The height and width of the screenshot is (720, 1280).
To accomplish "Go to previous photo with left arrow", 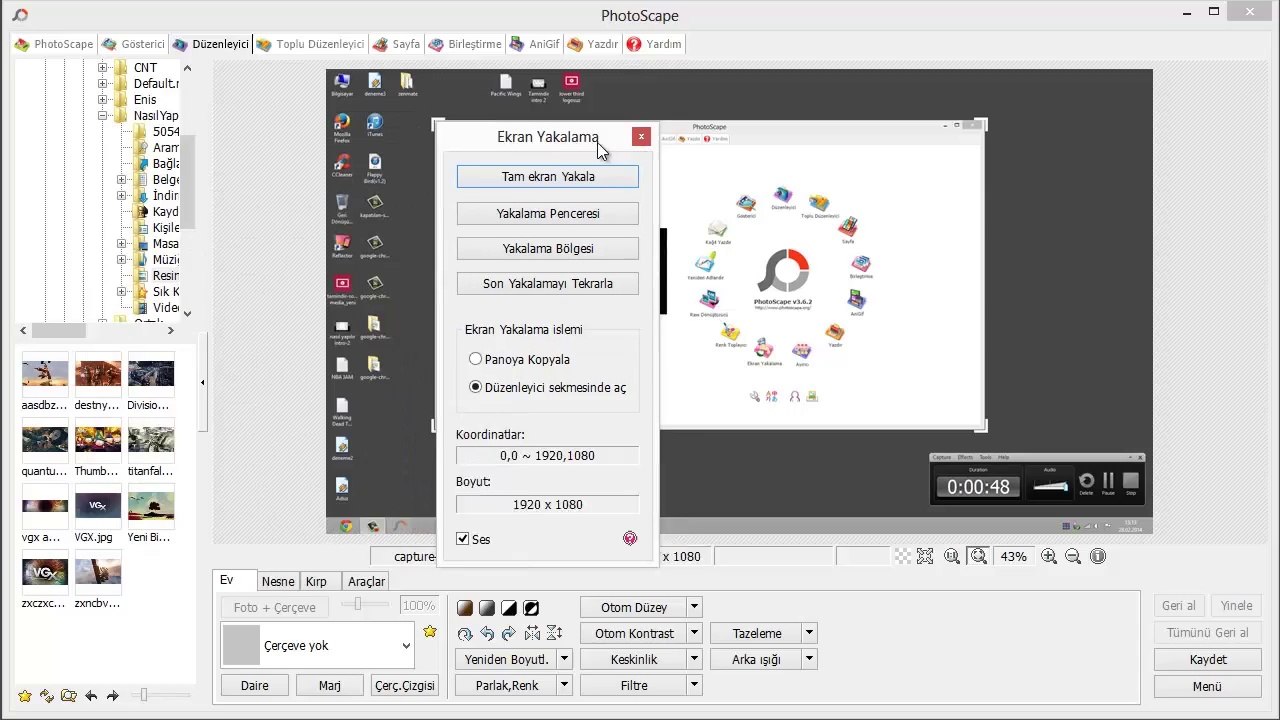I will tap(91, 696).
